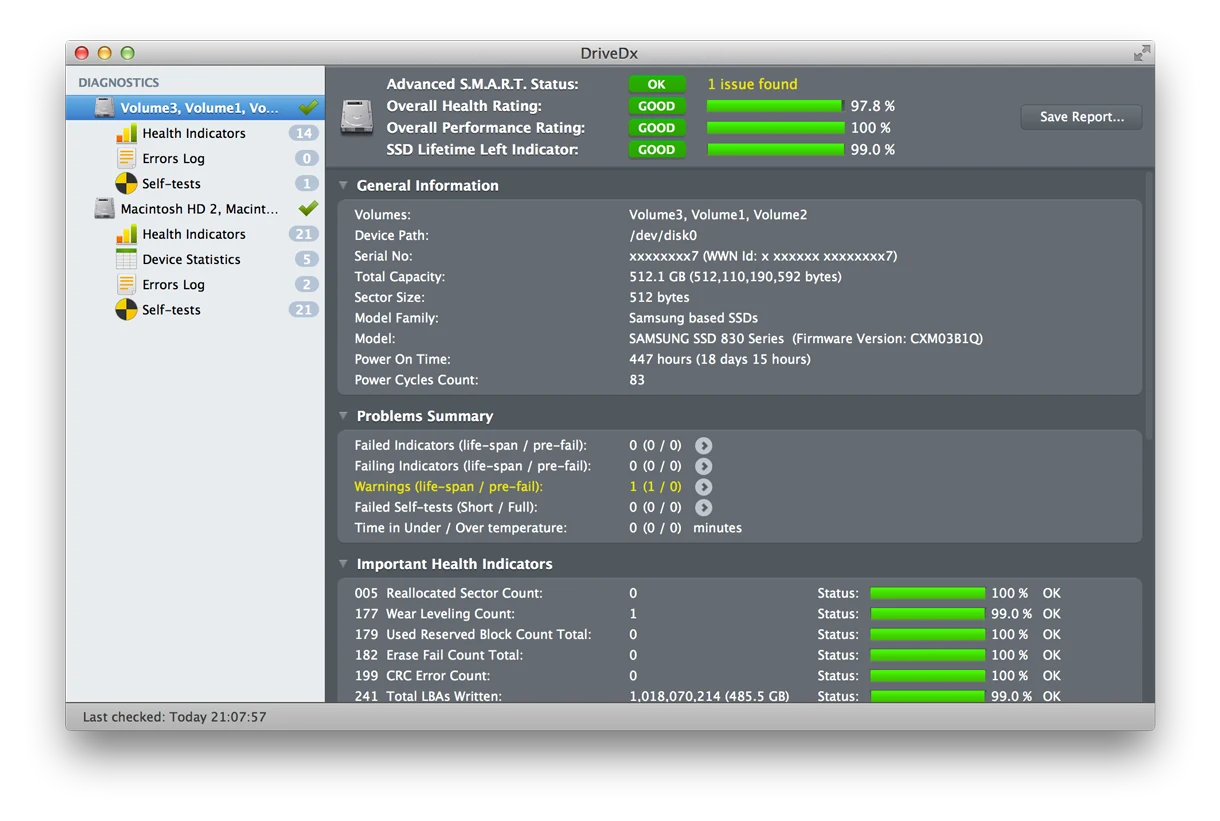Select Volume3, Volume1 drive in sidebar
1220x821 pixels.
[195, 107]
